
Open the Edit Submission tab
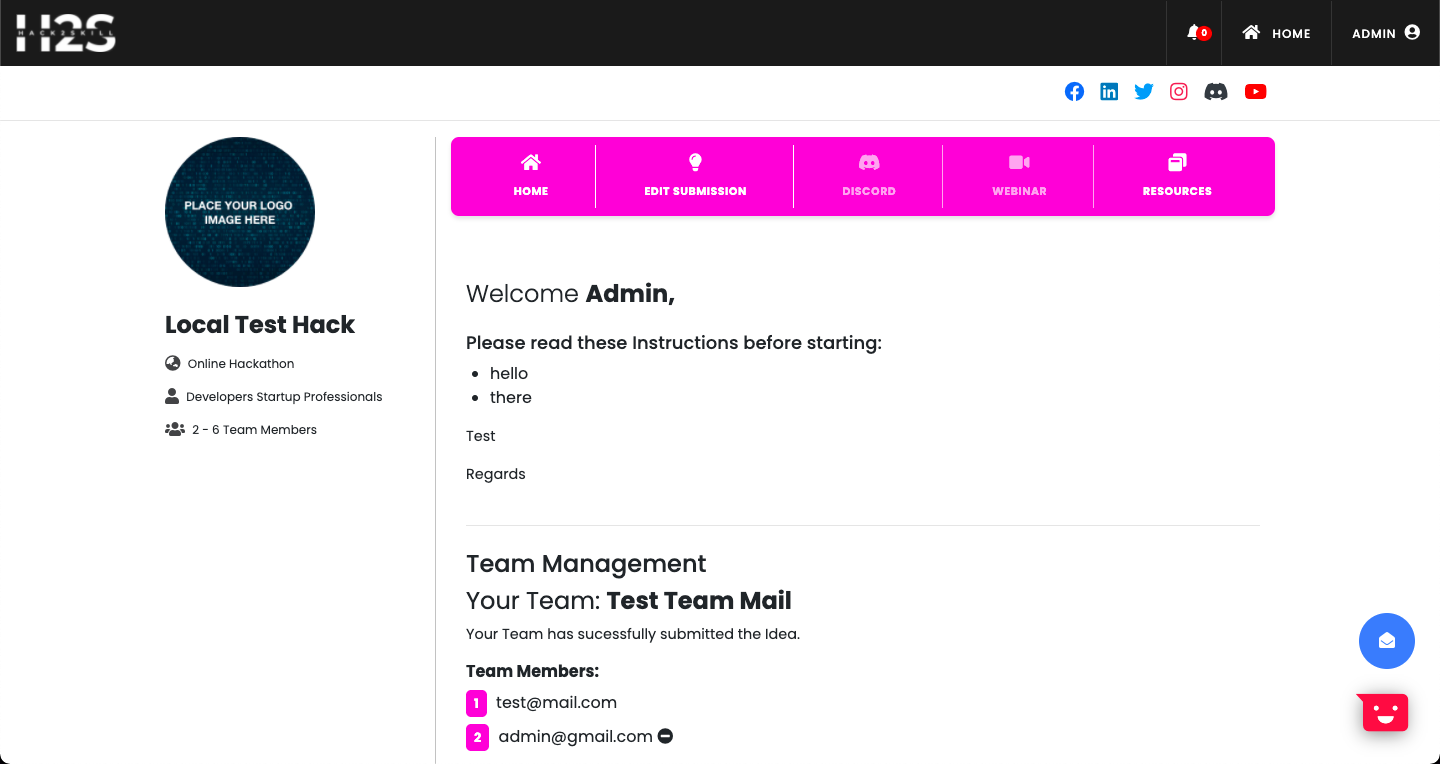tap(695, 175)
